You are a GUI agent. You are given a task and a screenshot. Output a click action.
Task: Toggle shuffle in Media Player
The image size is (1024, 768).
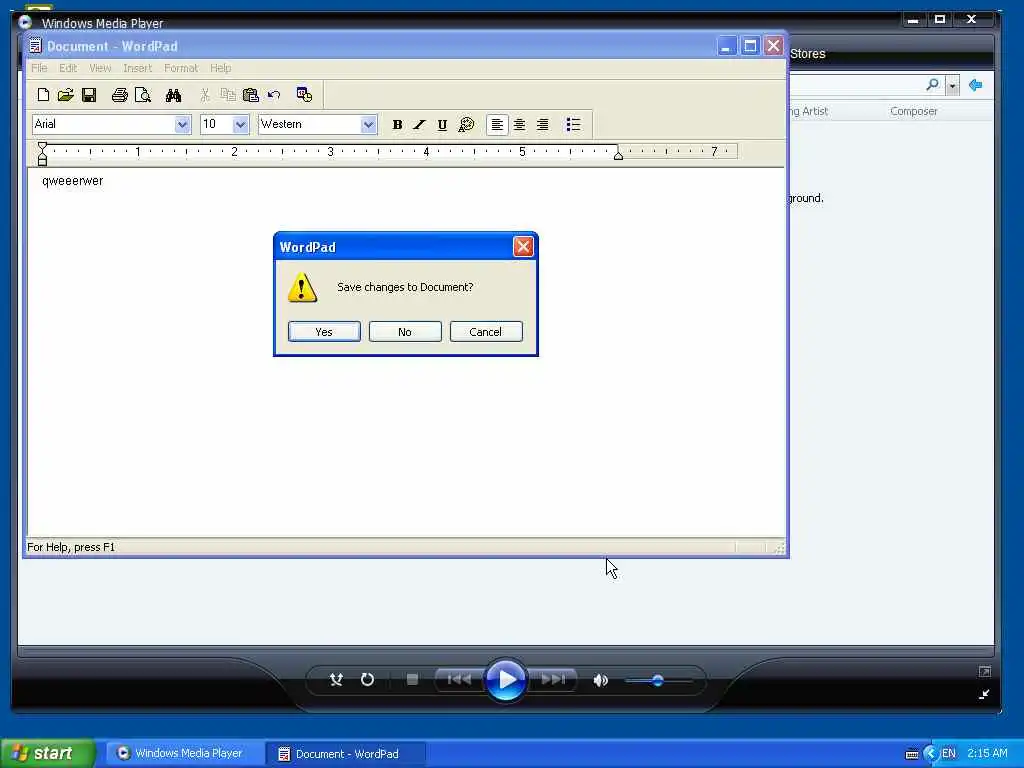[336, 680]
